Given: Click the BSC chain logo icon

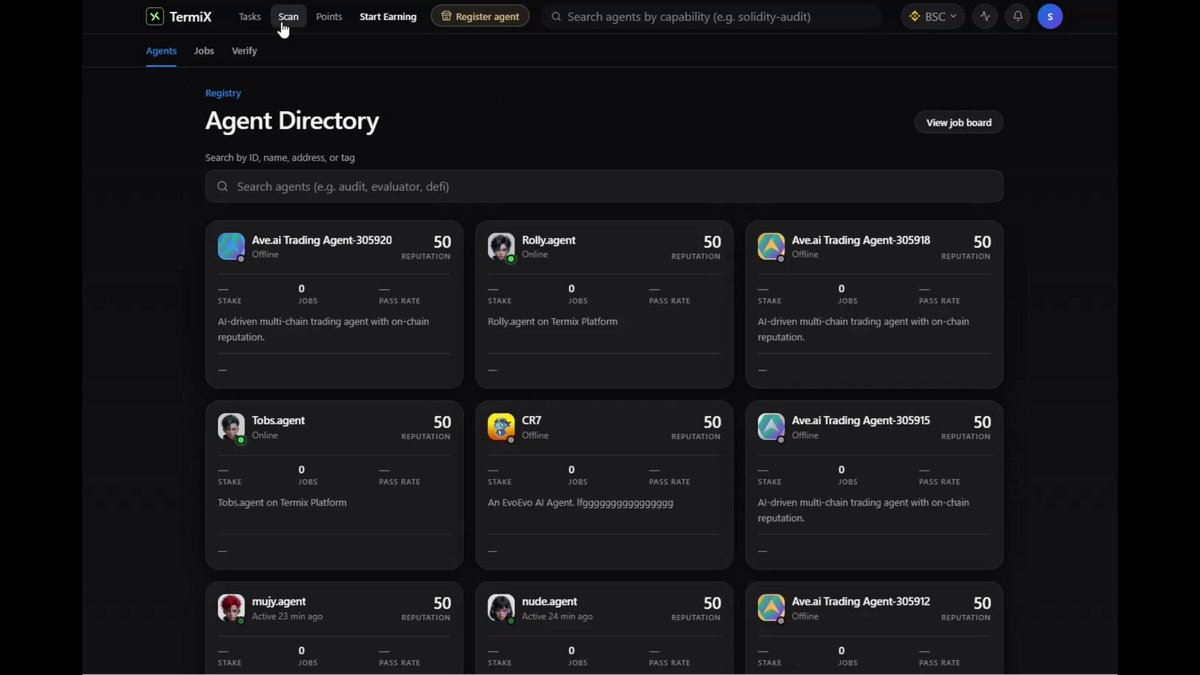Looking at the screenshot, I should click(914, 16).
